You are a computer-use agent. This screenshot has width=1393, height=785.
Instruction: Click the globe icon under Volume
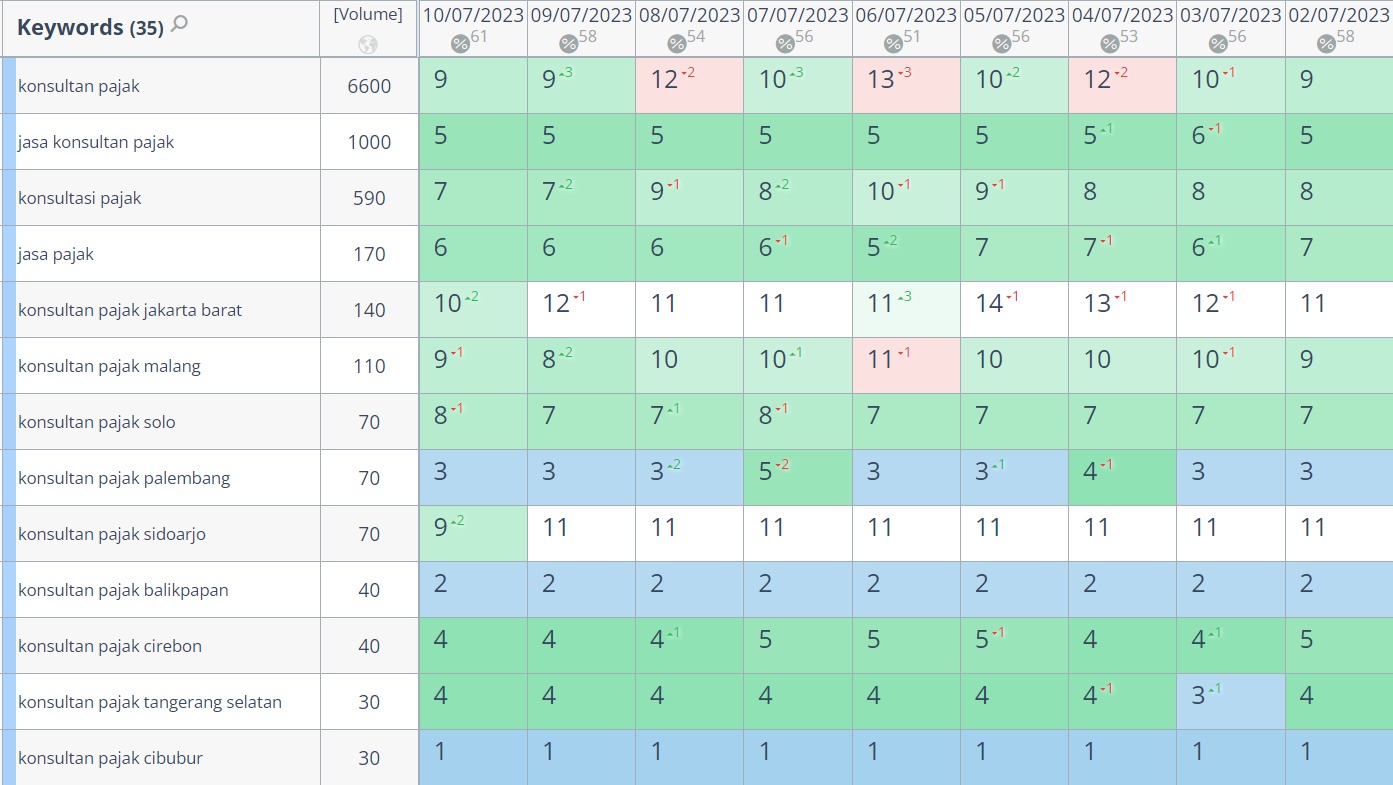(x=368, y=44)
